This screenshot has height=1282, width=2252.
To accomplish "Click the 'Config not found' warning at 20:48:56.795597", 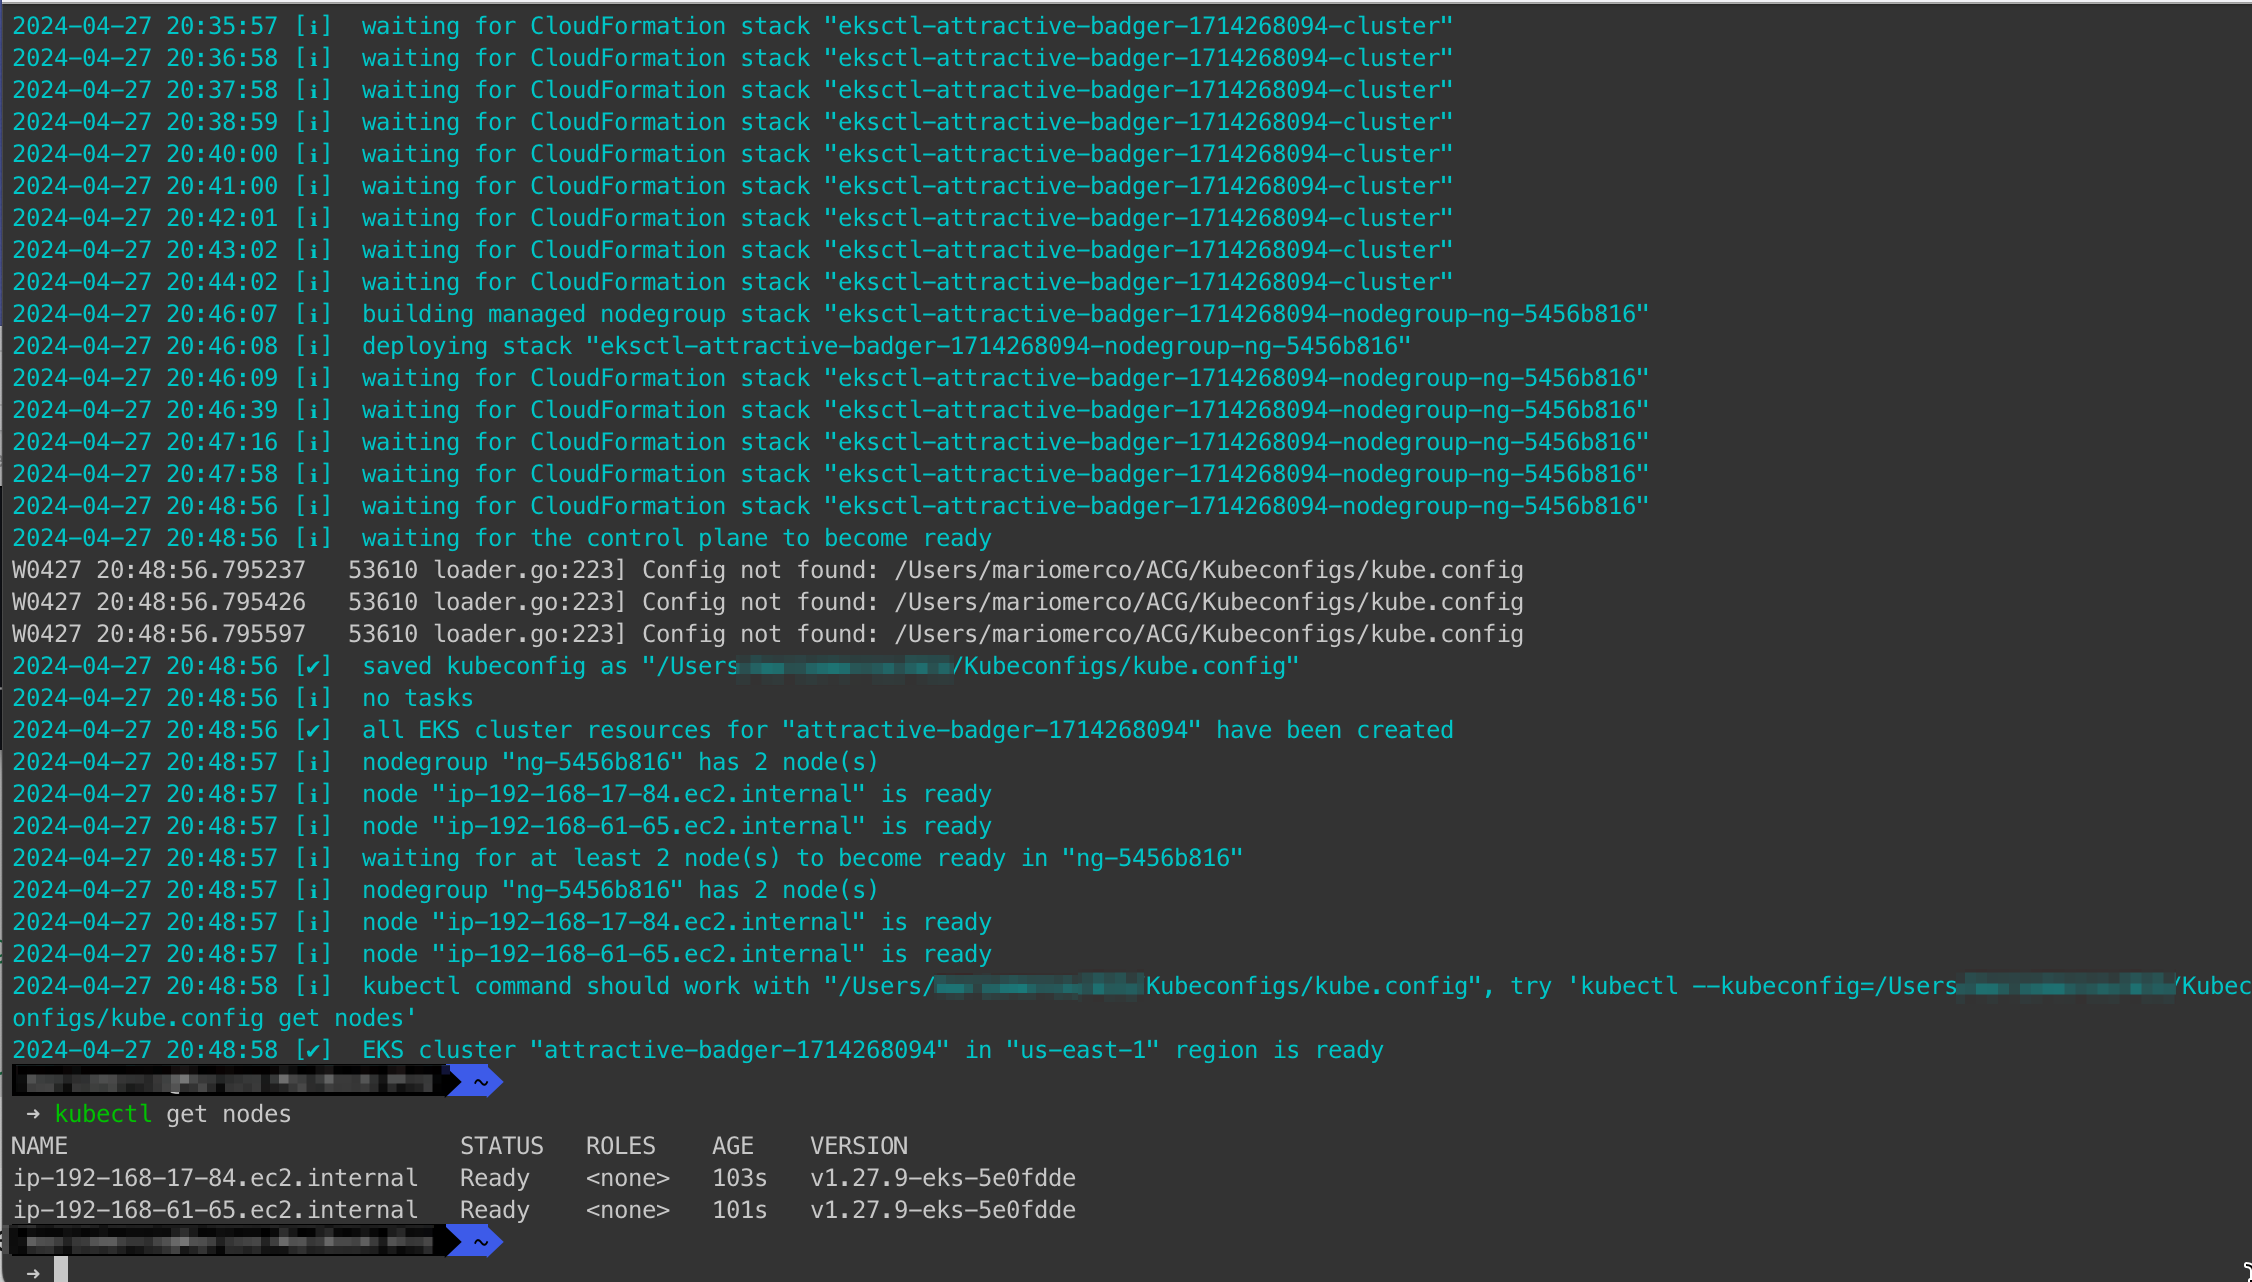I will click(x=768, y=634).
